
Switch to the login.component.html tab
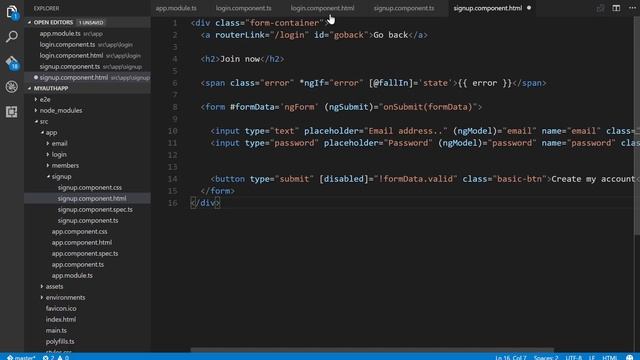pos(322,8)
